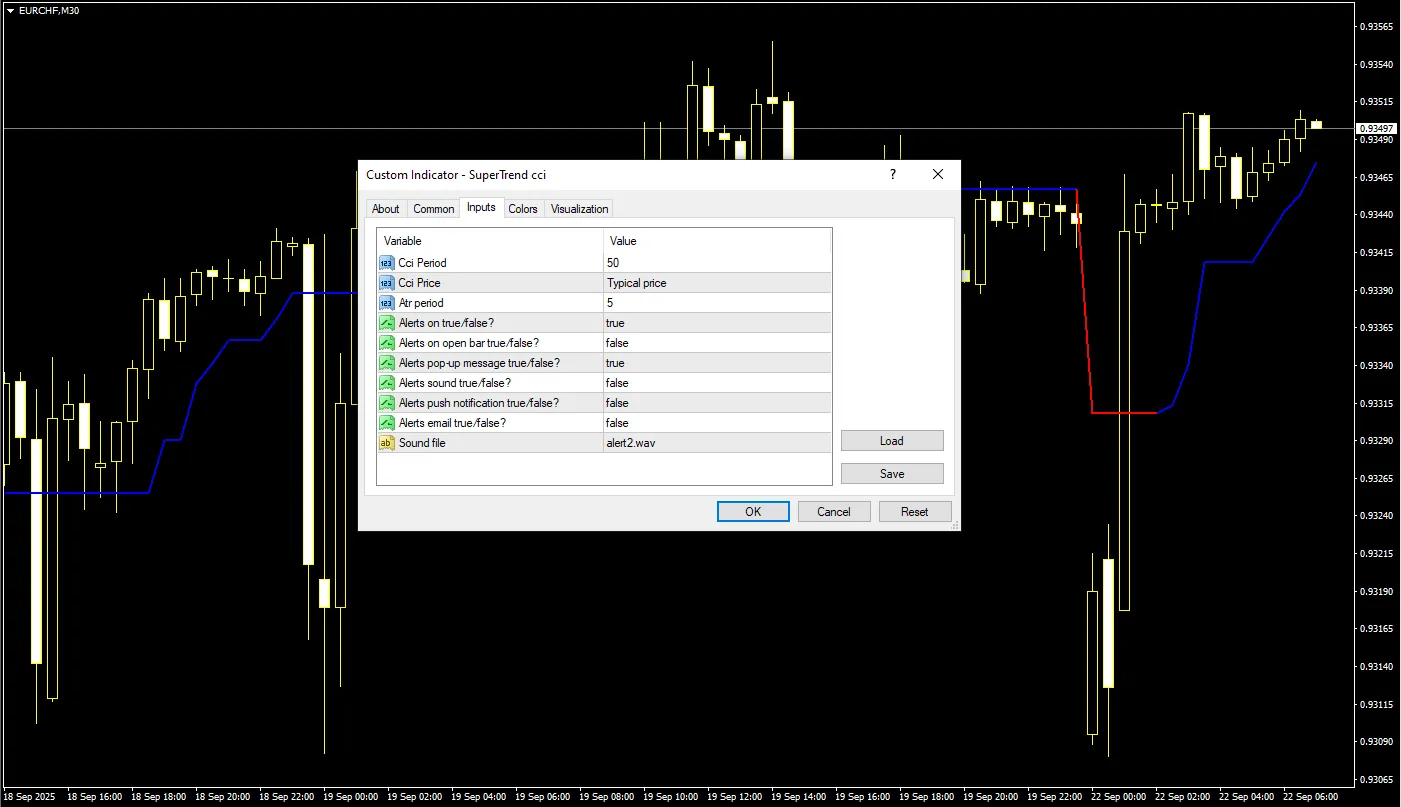This screenshot has width=1401, height=807.
Task: Click the 'Atr period' variable label
Action: click(421, 303)
